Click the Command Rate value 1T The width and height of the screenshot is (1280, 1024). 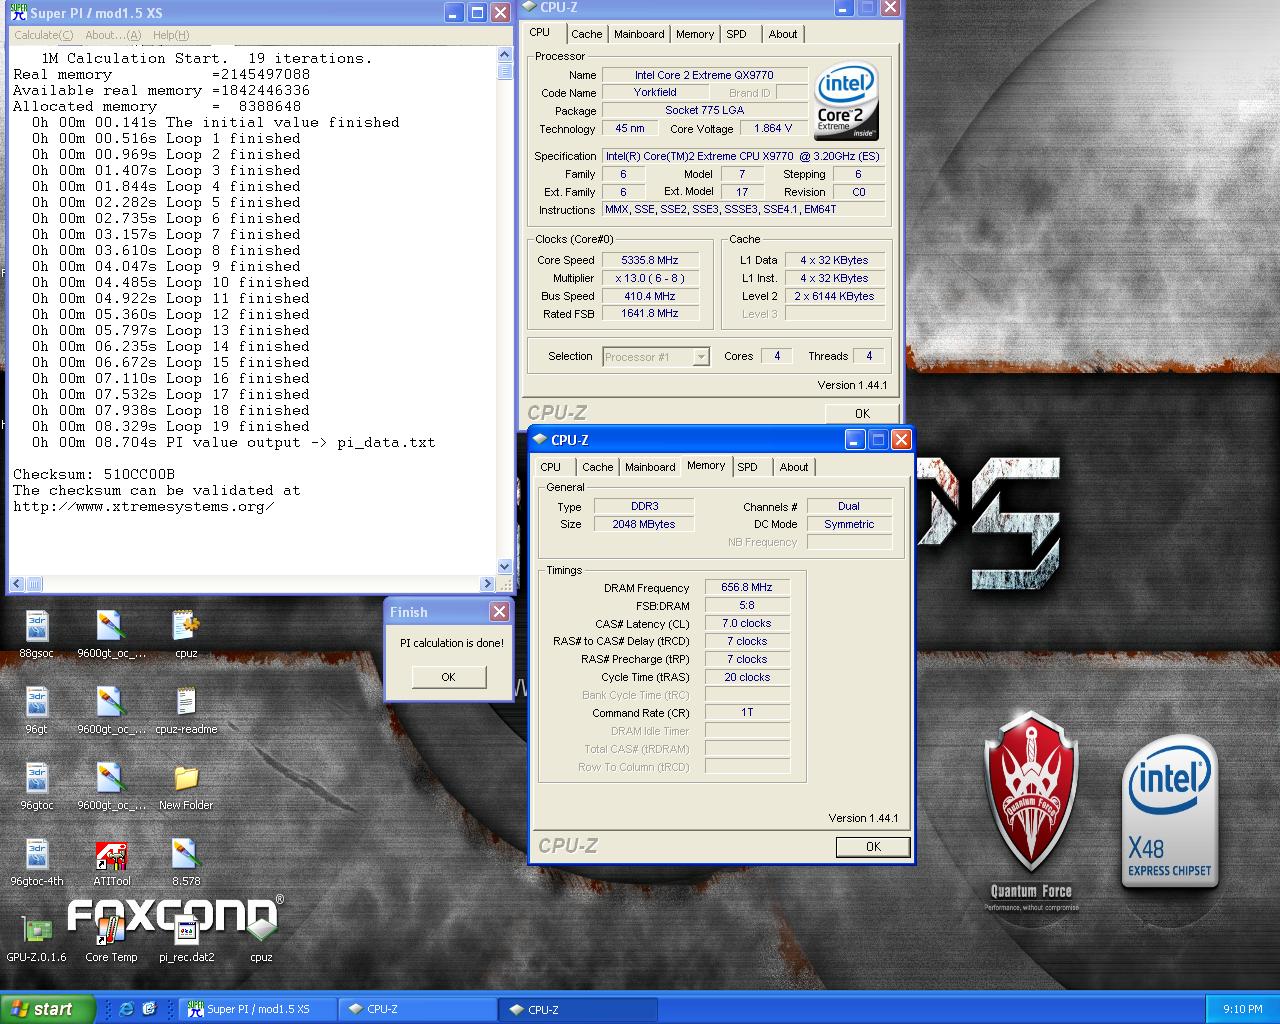[747, 713]
